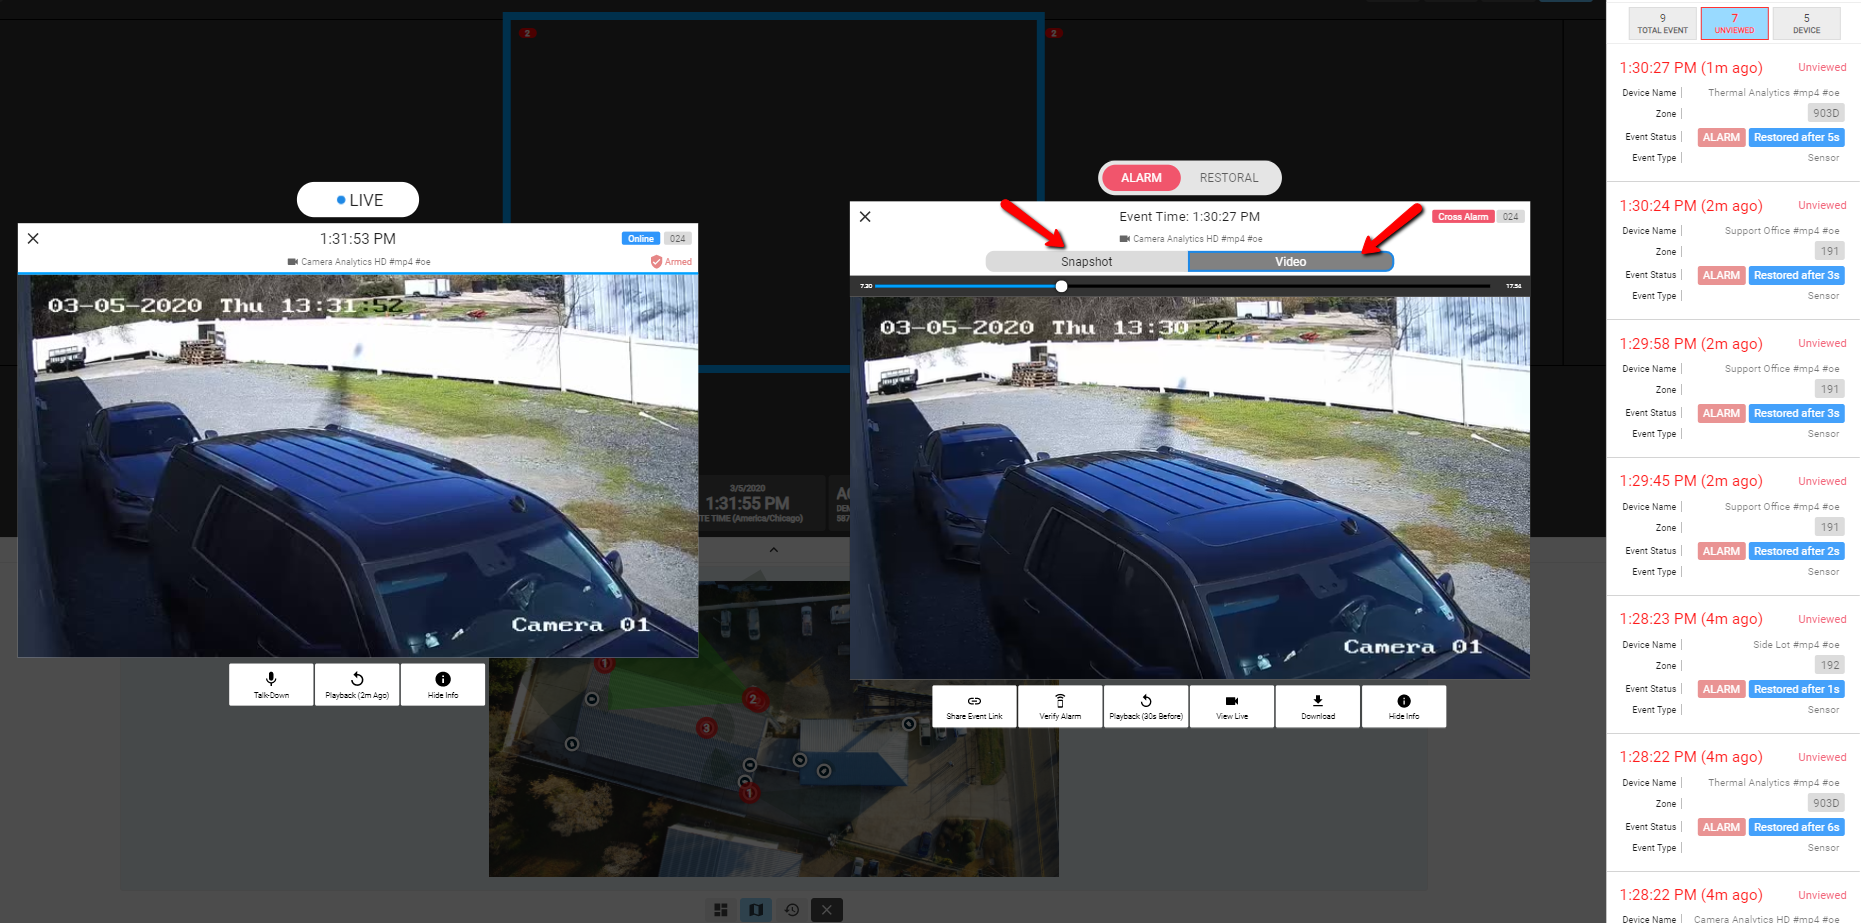Image resolution: width=1861 pixels, height=923 pixels.
Task: Close the event video panel
Action: [865, 216]
